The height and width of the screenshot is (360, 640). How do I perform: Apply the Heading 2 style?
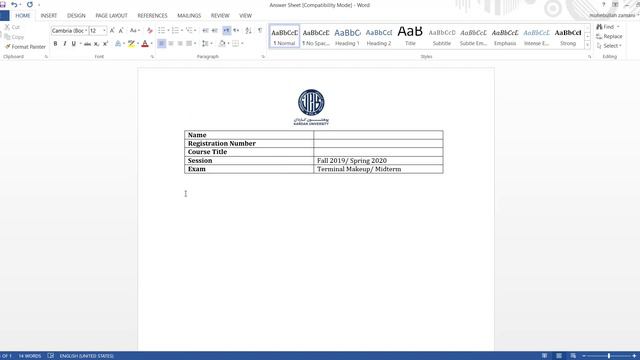click(x=379, y=36)
